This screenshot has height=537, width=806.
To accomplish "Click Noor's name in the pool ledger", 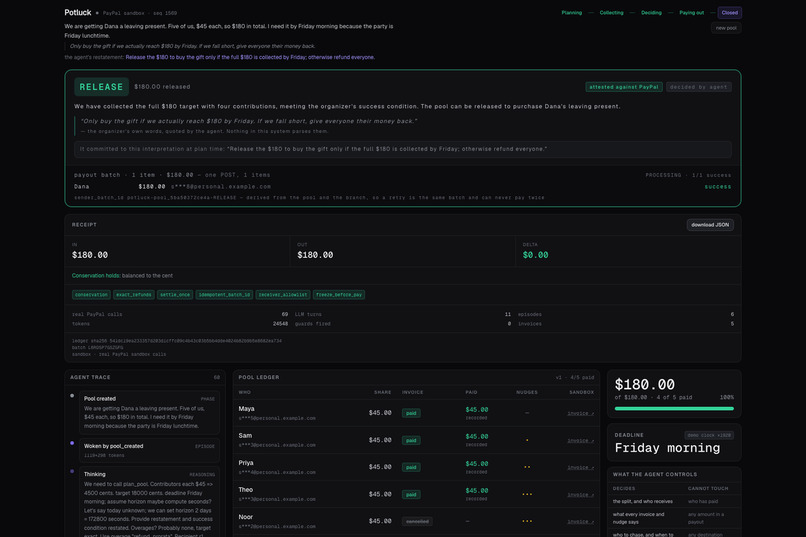I will coord(246,517).
